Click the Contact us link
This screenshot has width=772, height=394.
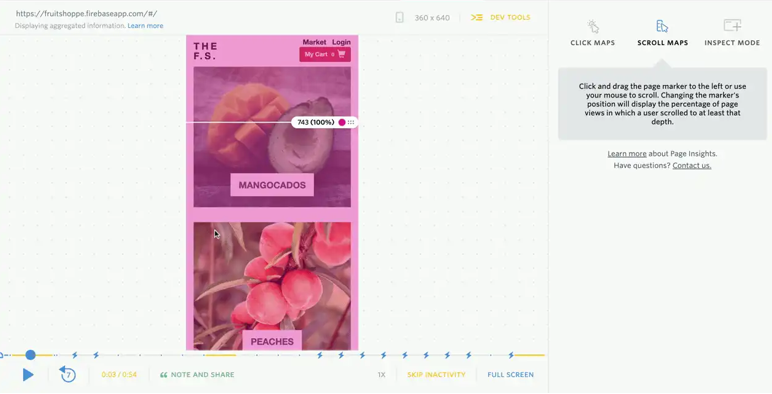coord(692,165)
